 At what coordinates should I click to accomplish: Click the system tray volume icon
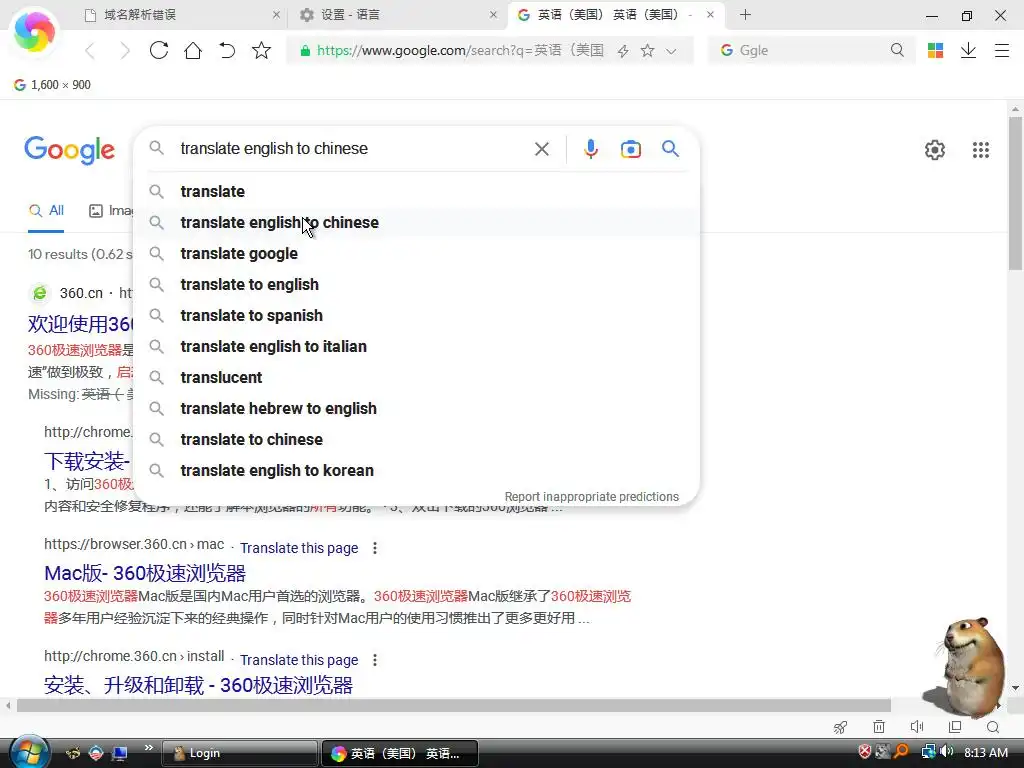947,752
